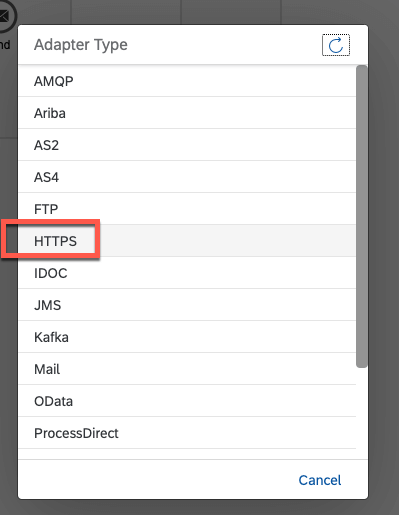The width and height of the screenshot is (399, 515).
Task: Select the JMS adapter type
Action: tap(187, 305)
